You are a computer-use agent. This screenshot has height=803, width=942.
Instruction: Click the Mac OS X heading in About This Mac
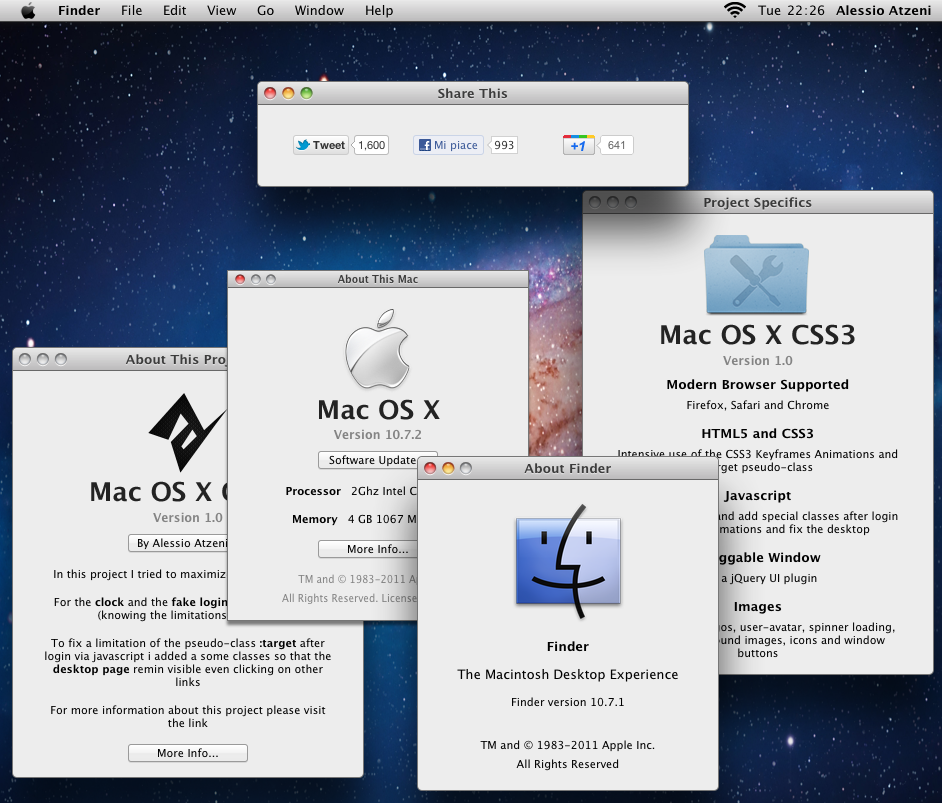coord(378,410)
